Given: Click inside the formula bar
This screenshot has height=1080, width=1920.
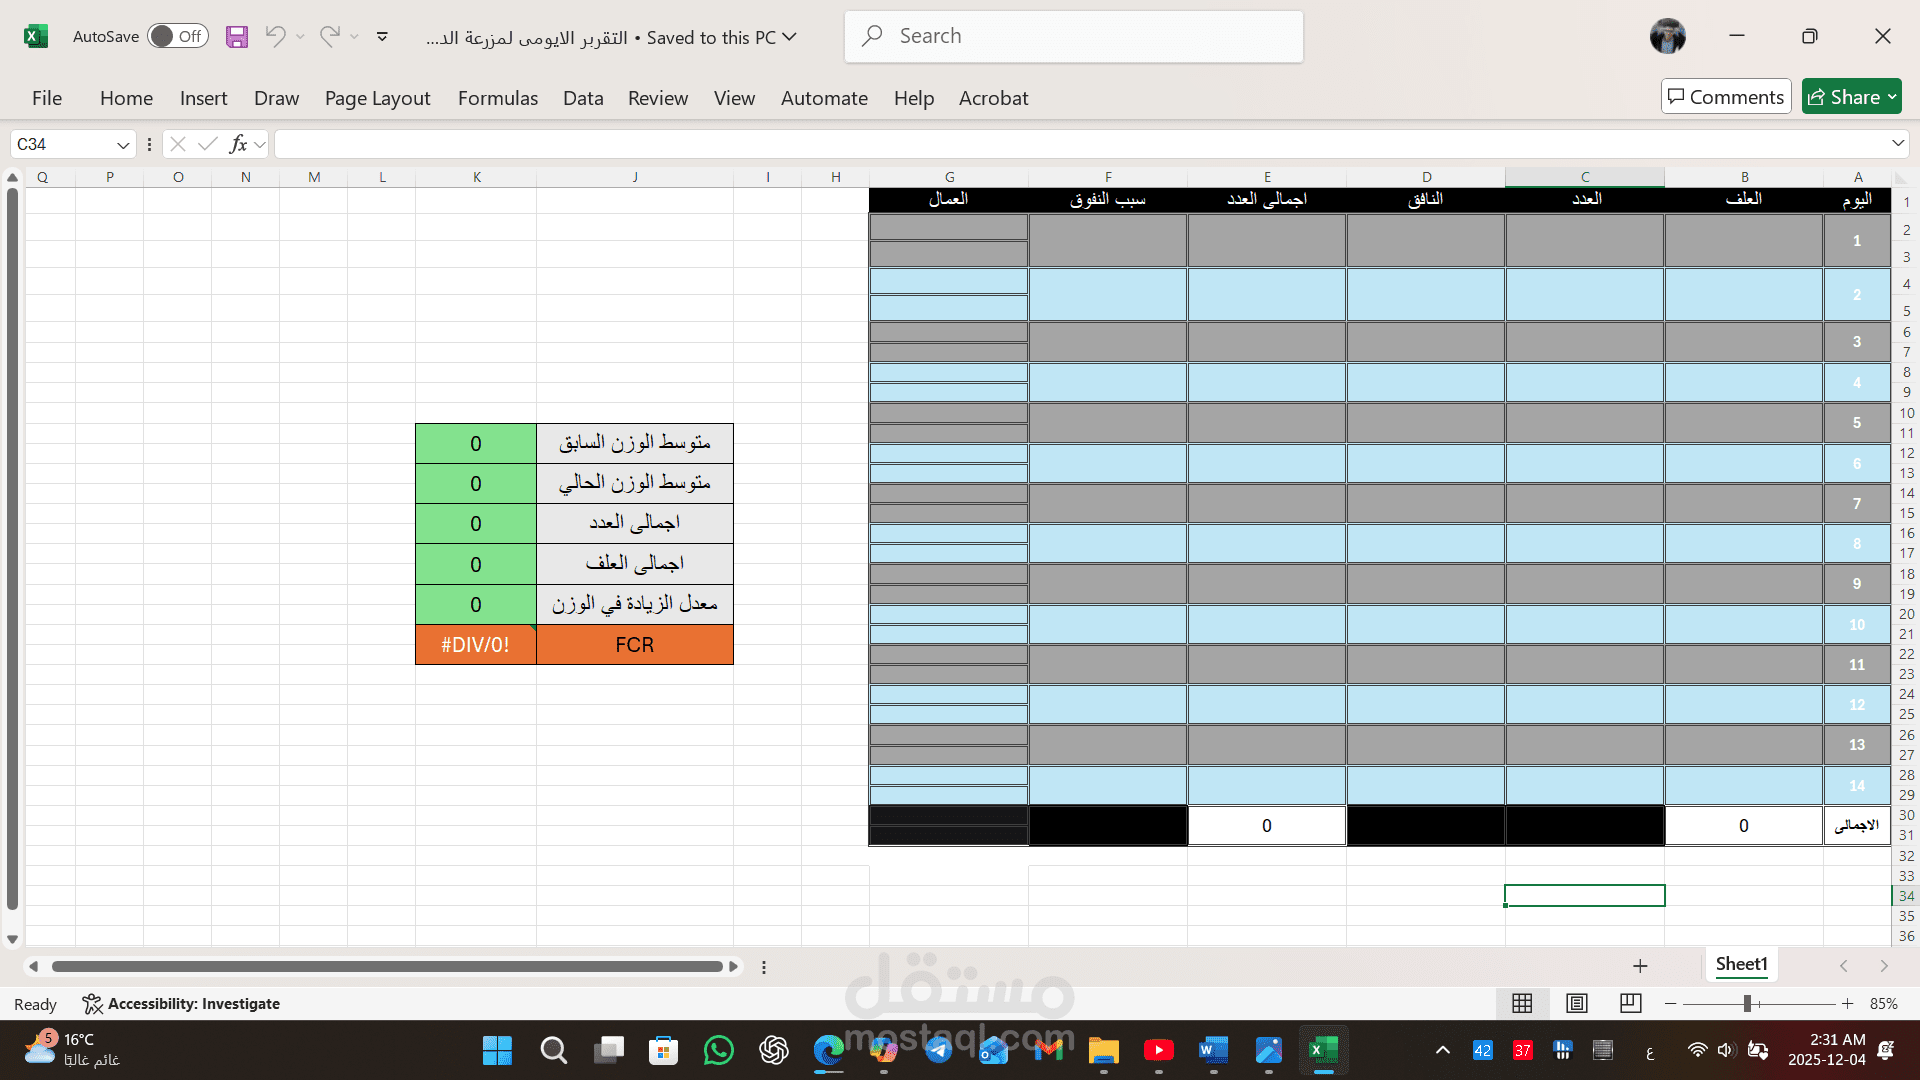Looking at the screenshot, I should 1080,144.
